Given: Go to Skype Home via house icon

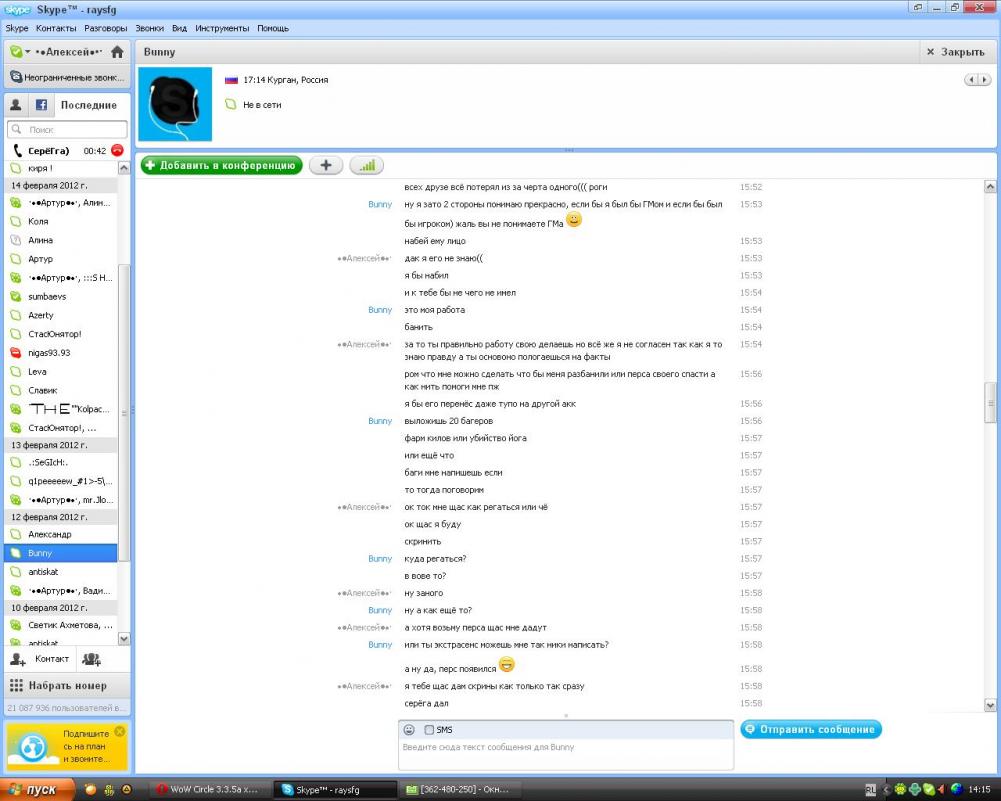Looking at the screenshot, I should pos(117,52).
